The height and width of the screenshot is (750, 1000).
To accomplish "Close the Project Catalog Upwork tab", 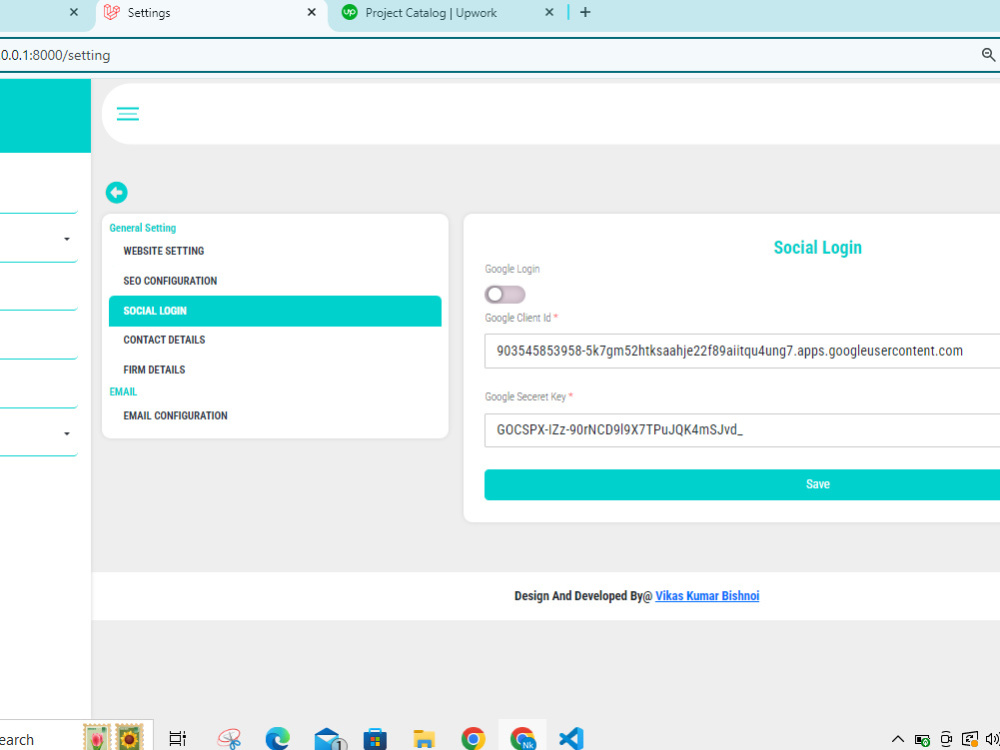I will (x=549, y=12).
